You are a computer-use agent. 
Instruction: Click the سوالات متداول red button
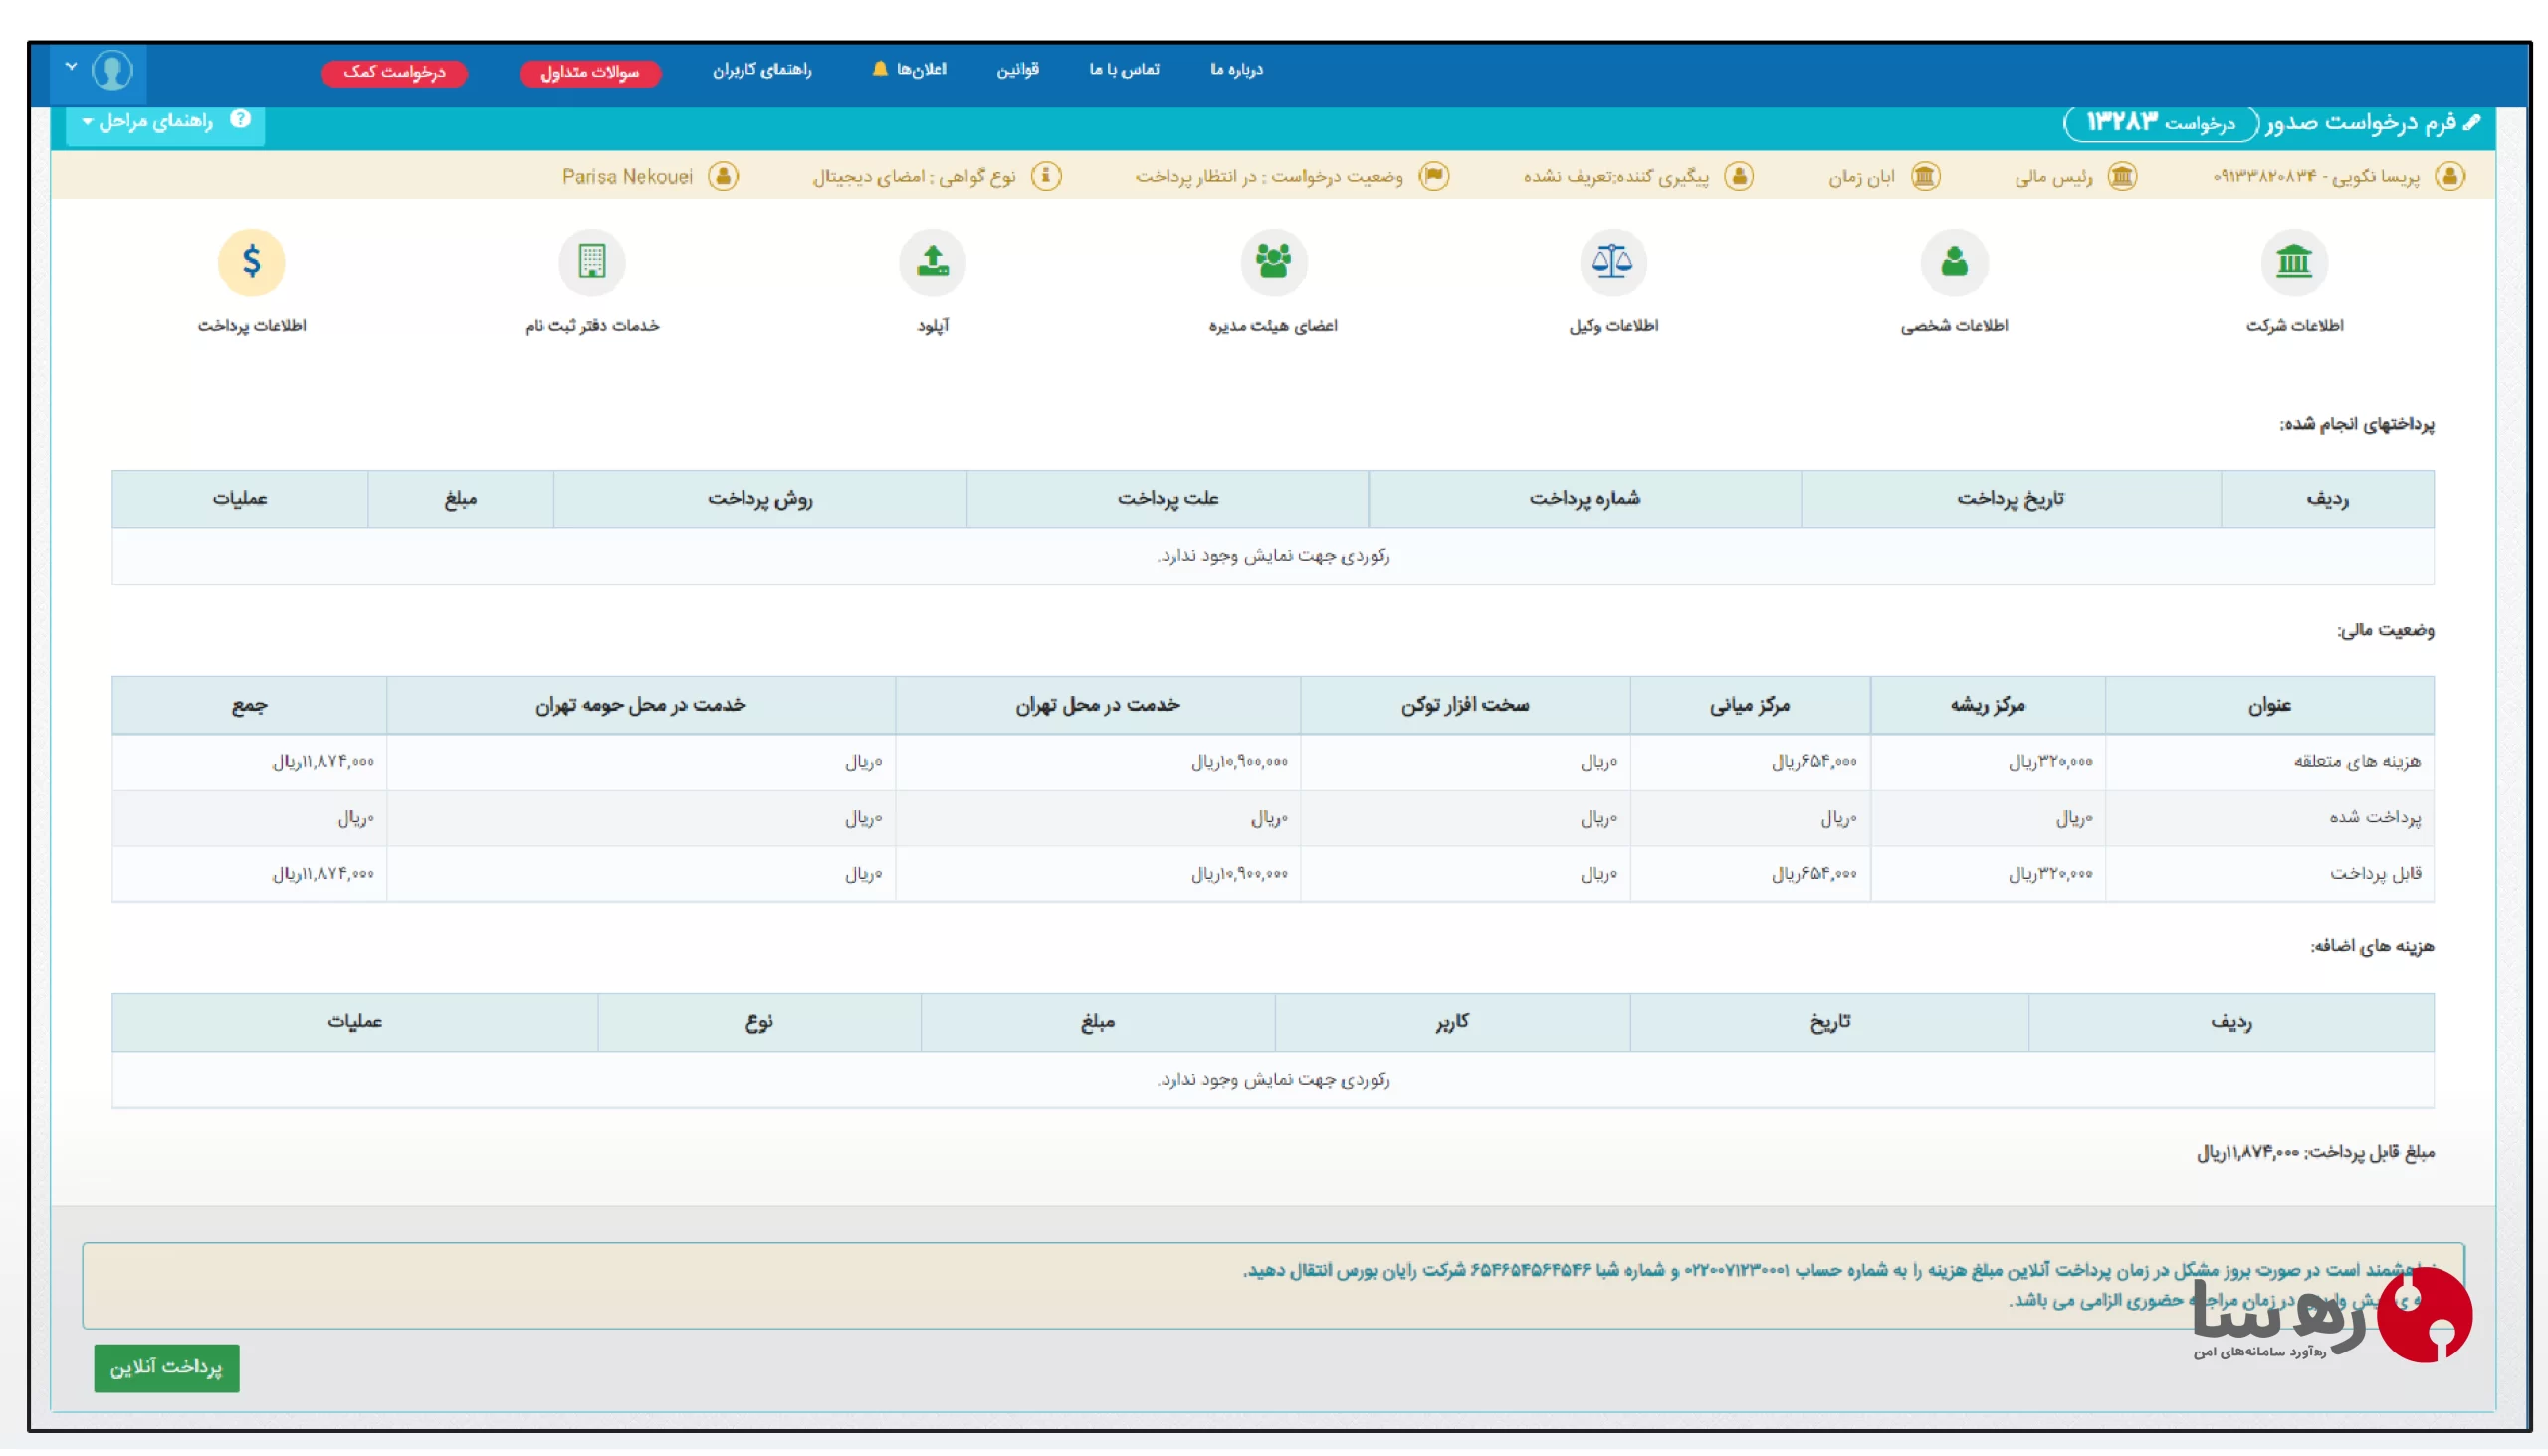pyautogui.click(x=589, y=72)
